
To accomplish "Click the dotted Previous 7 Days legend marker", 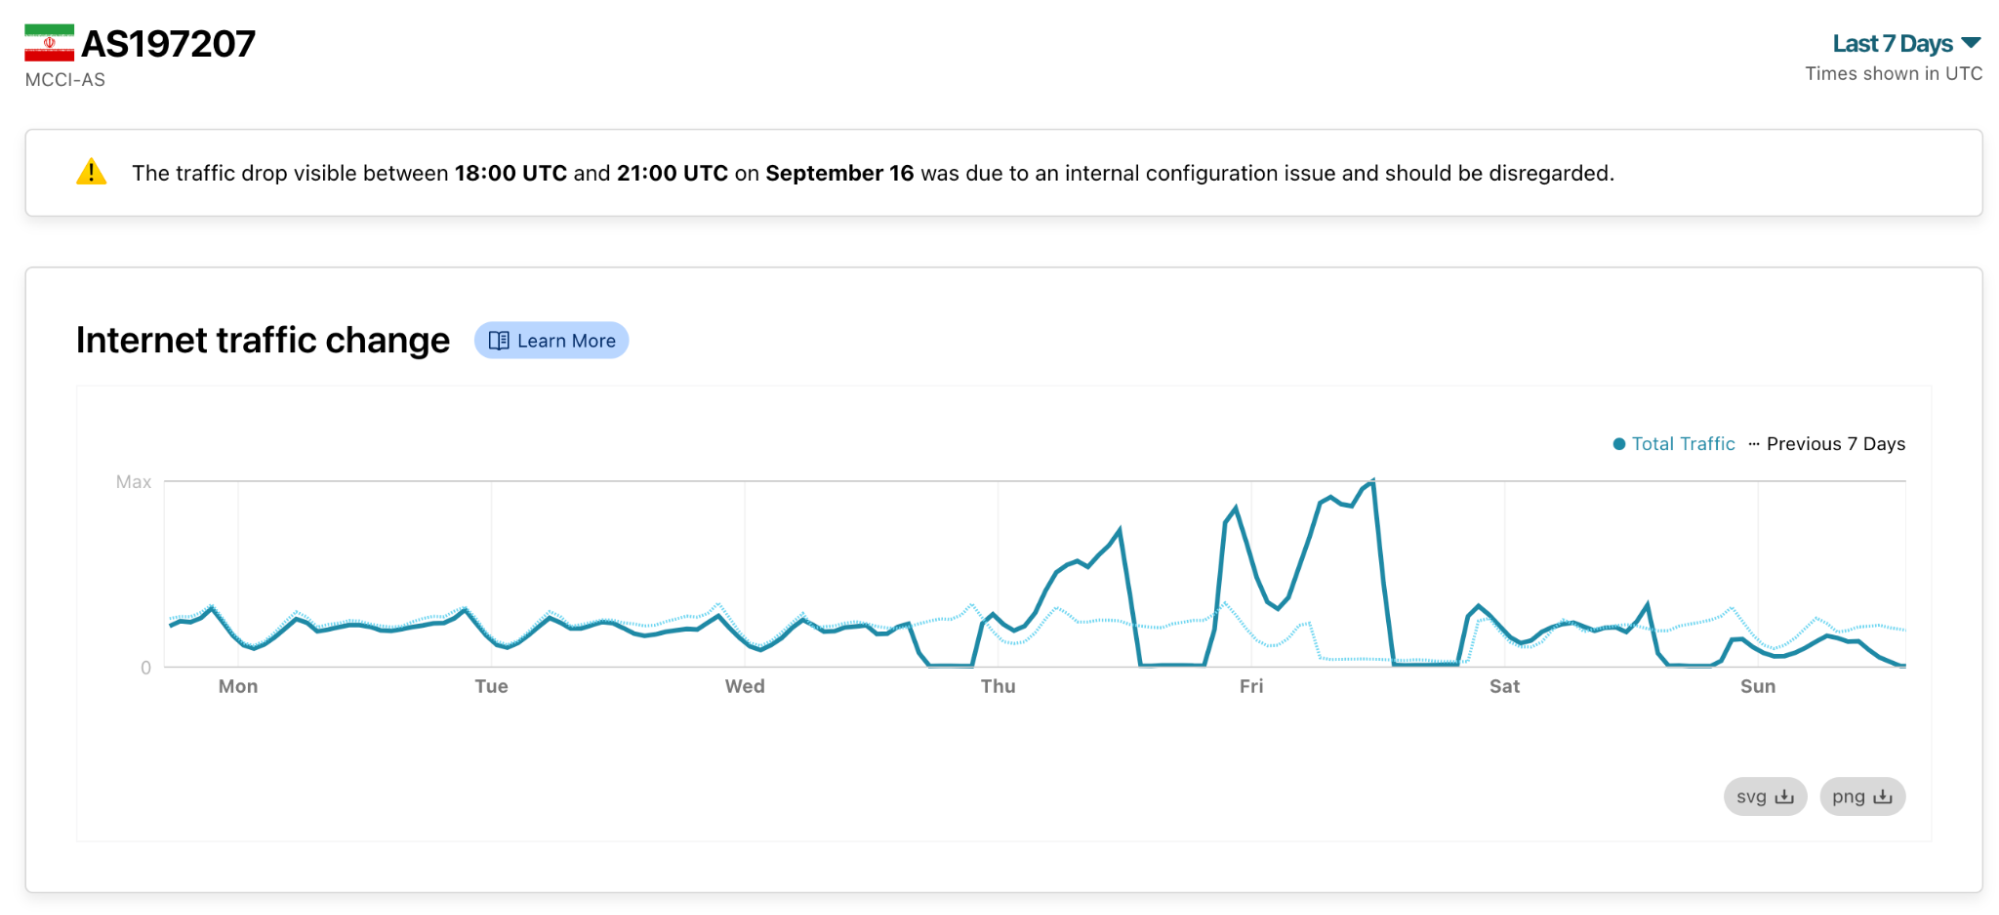I will point(1753,444).
